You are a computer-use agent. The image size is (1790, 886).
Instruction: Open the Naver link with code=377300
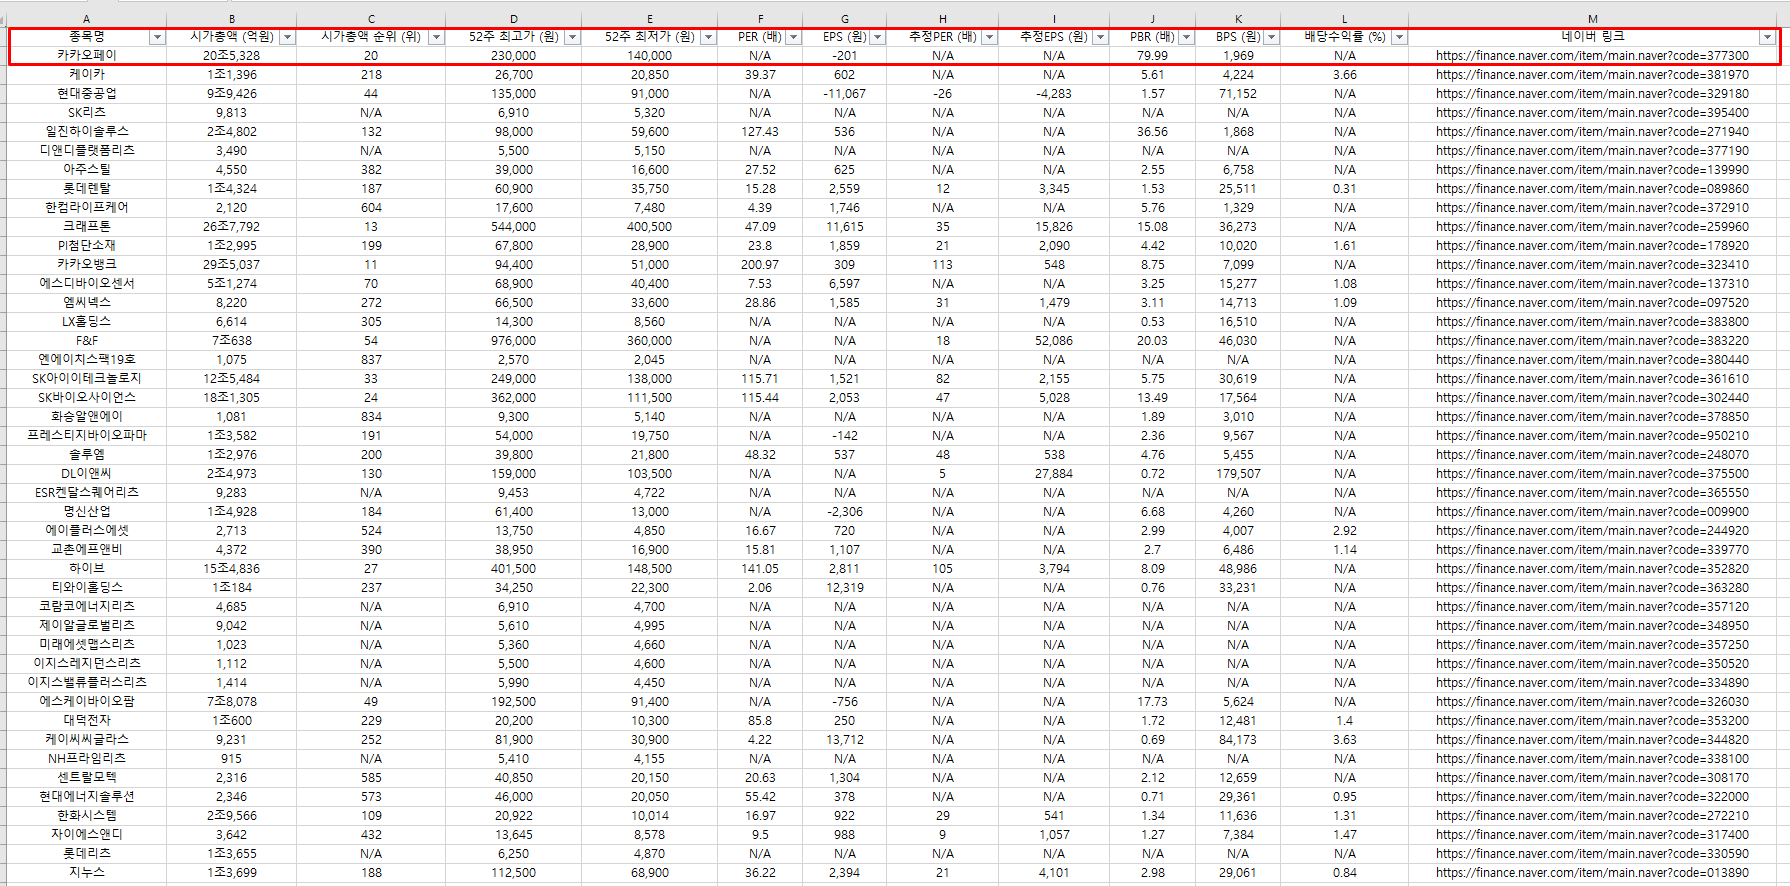click(x=1593, y=56)
